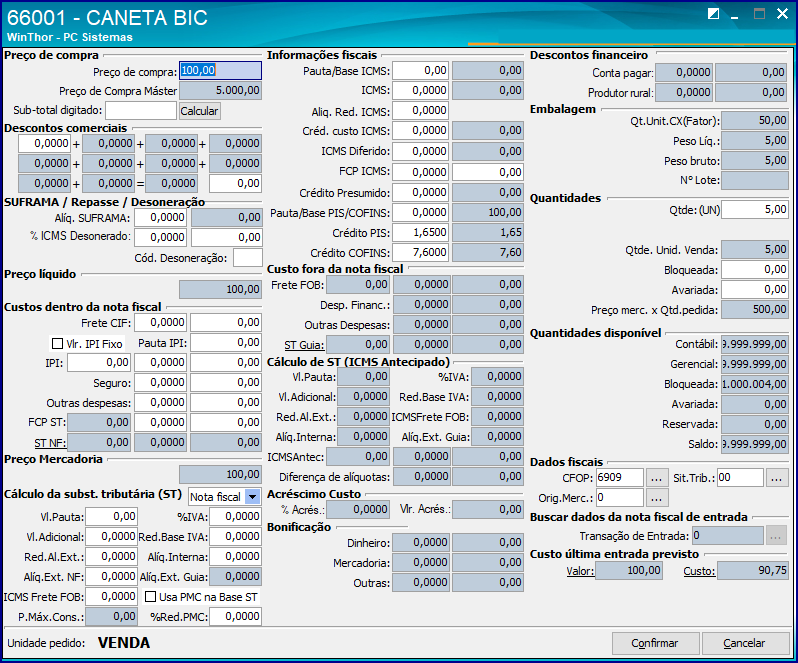Click the ICMS percent input field
Viewport: 798px width, 663px height.
420,91
